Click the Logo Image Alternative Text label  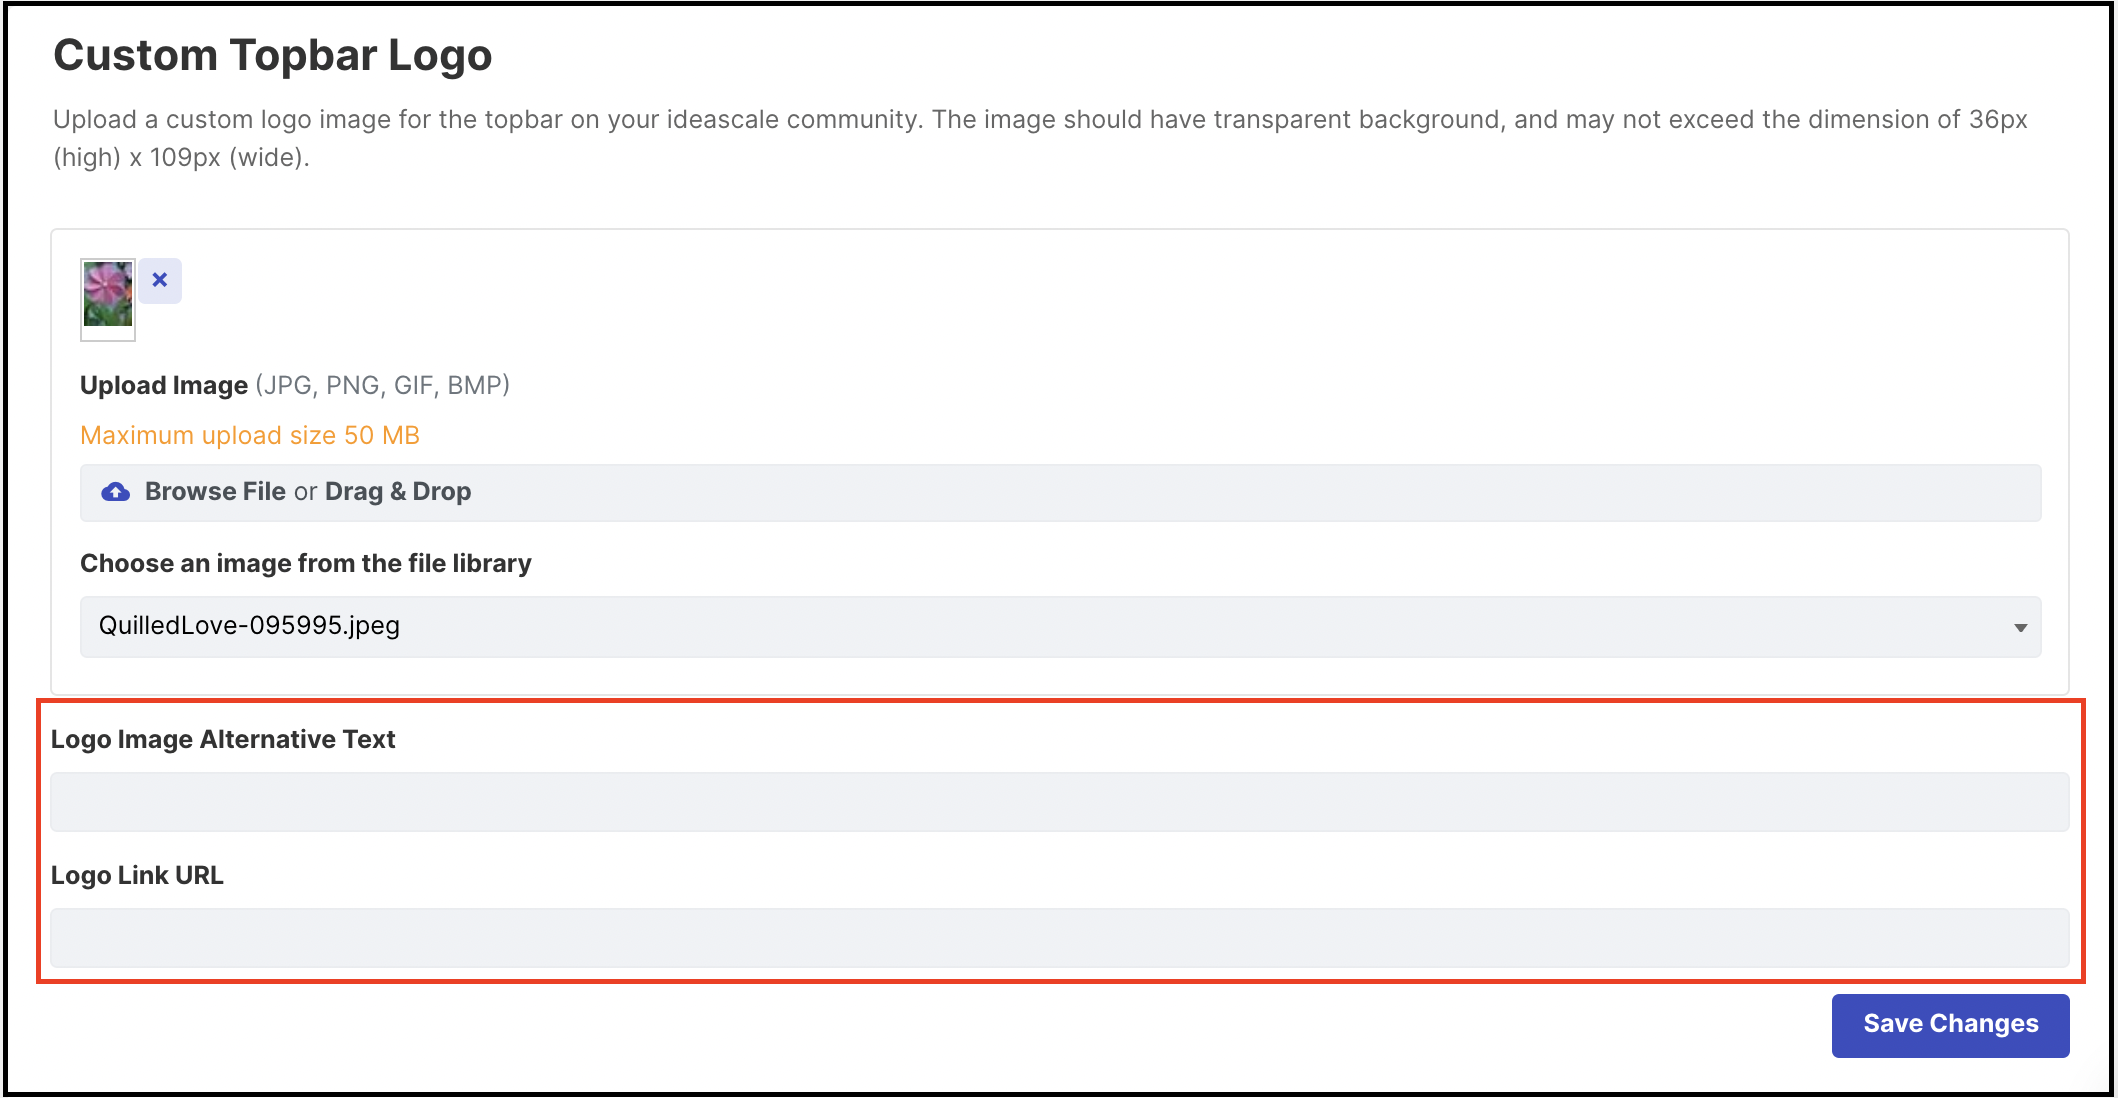[x=223, y=740]
